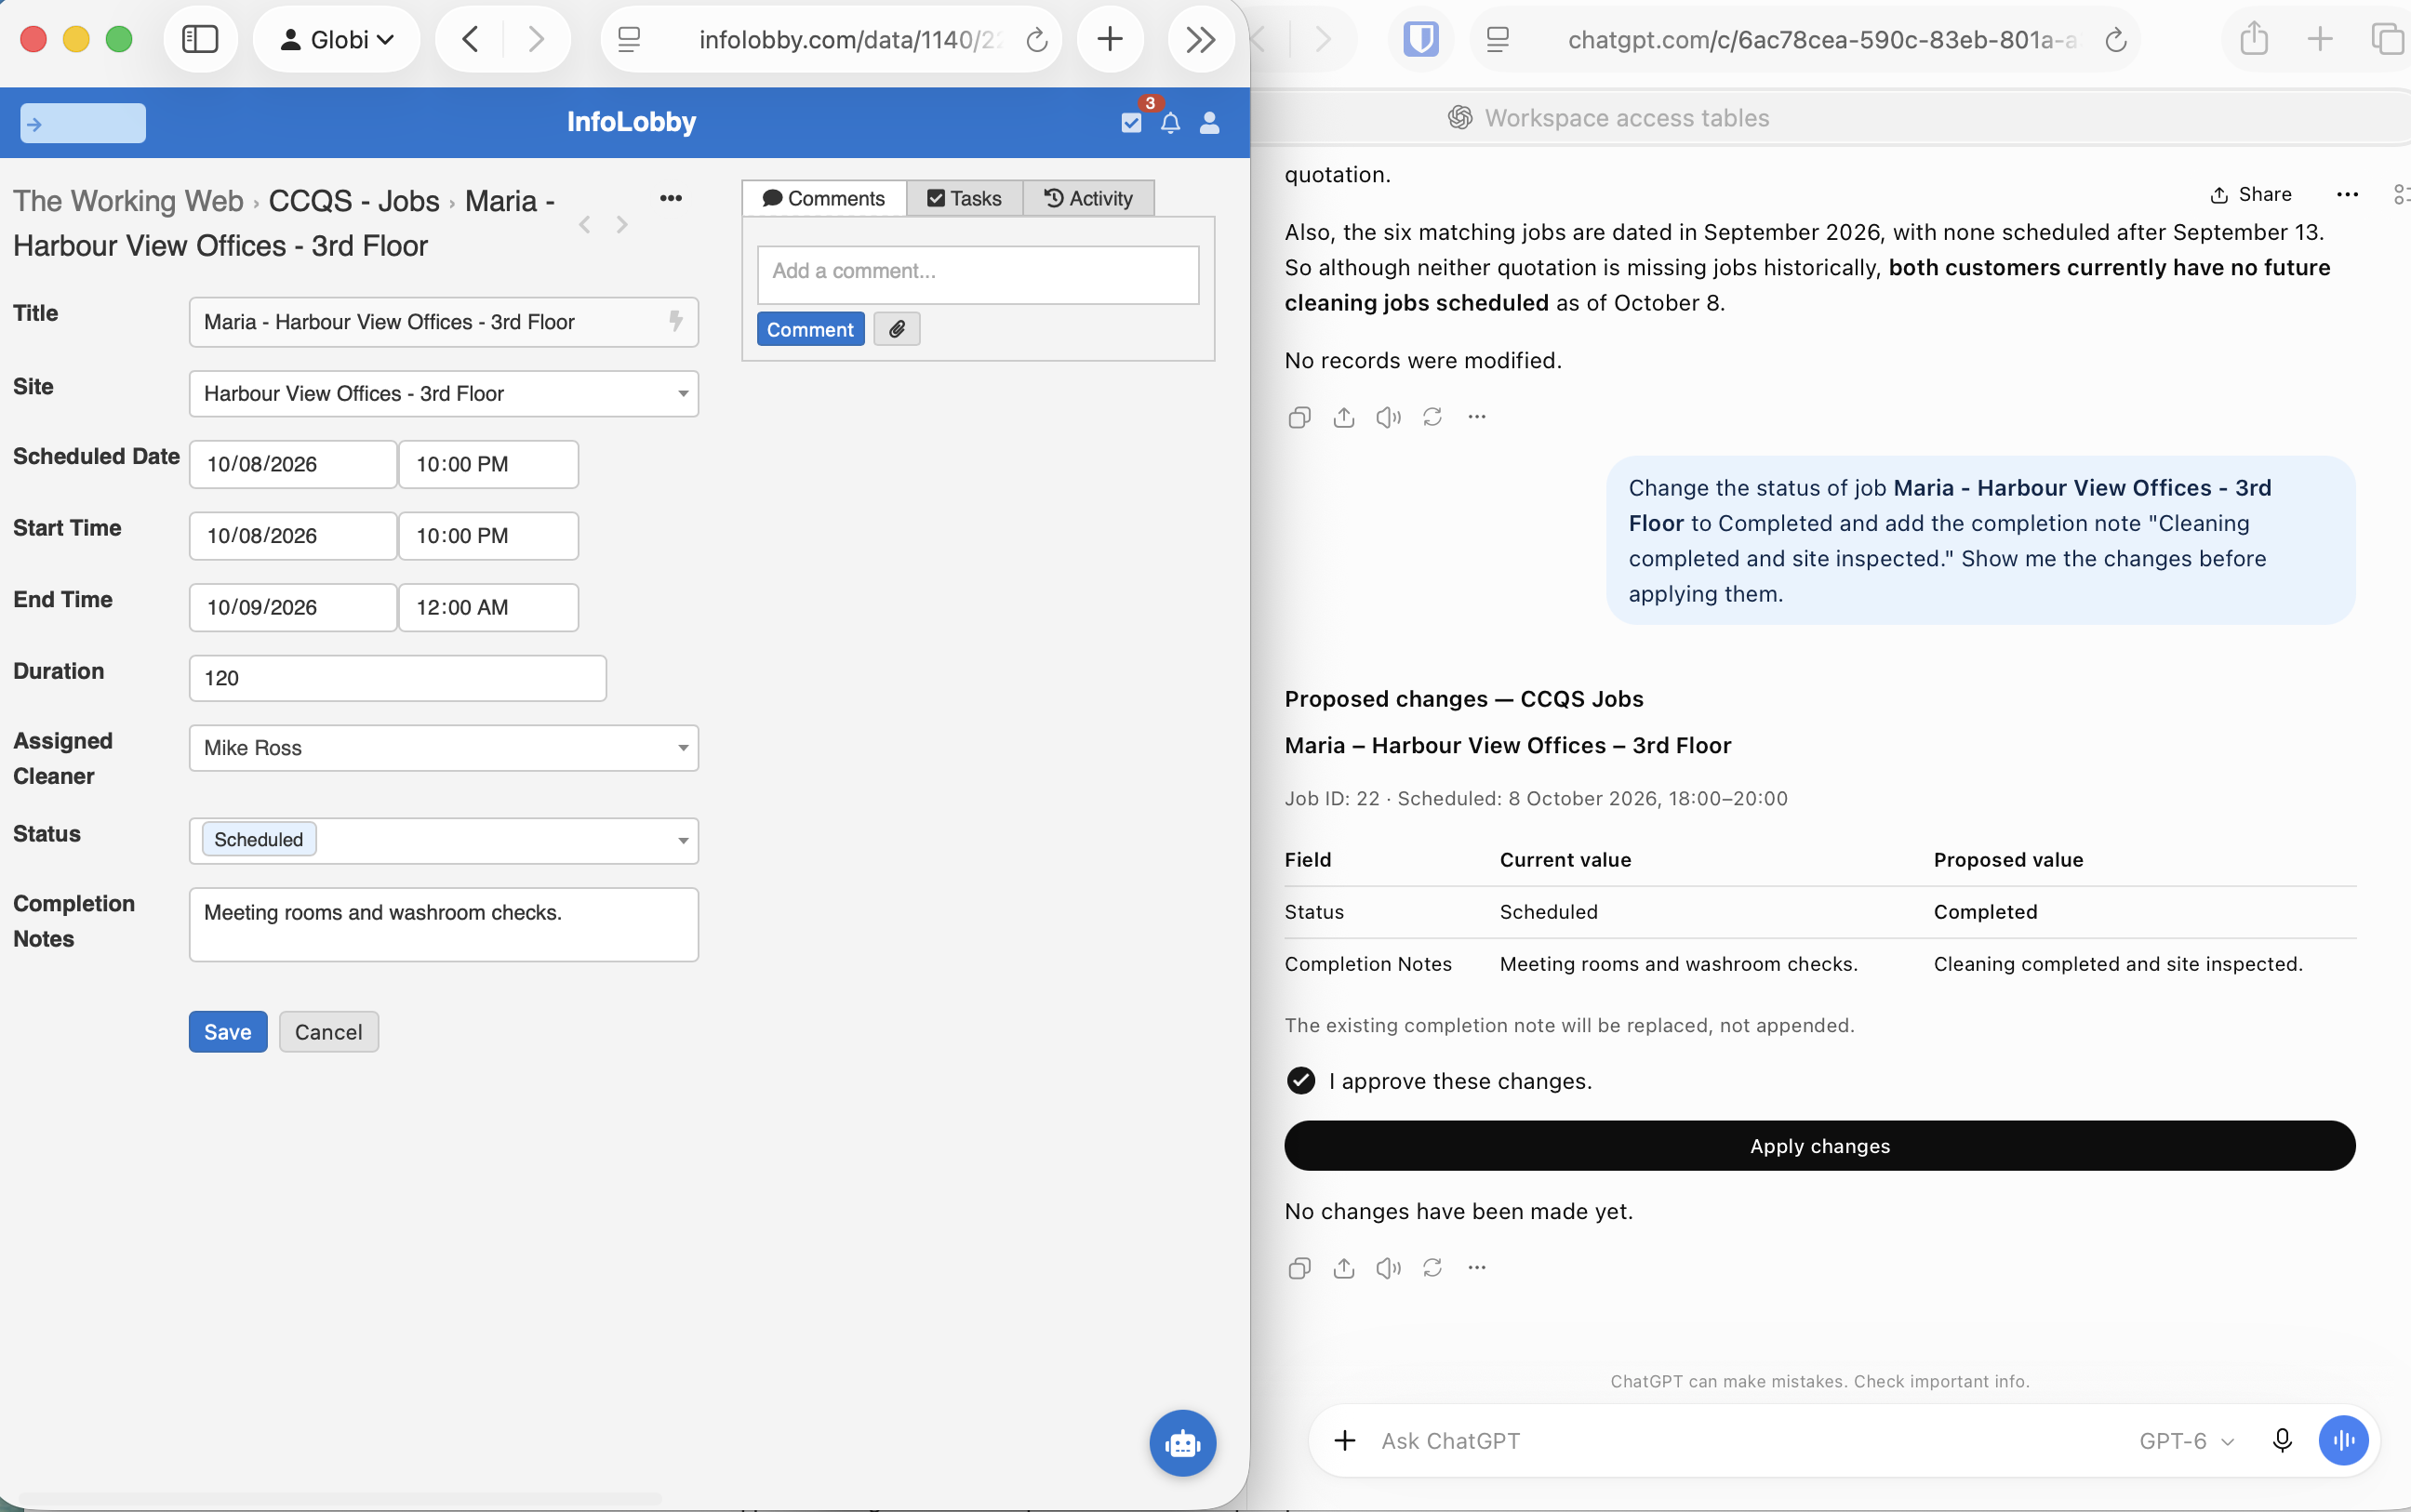Open the record options three-dot menu
Screen dimensions: 2411x1512
671,198
